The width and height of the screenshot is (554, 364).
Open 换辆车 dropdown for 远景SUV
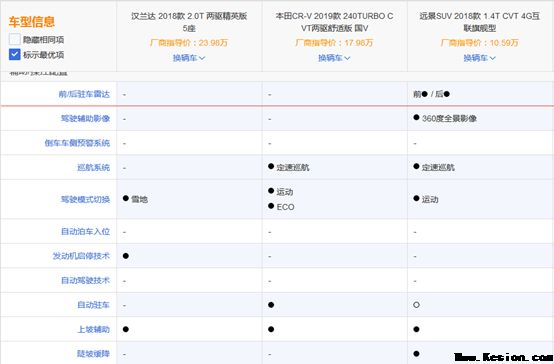tap(480, 58)
